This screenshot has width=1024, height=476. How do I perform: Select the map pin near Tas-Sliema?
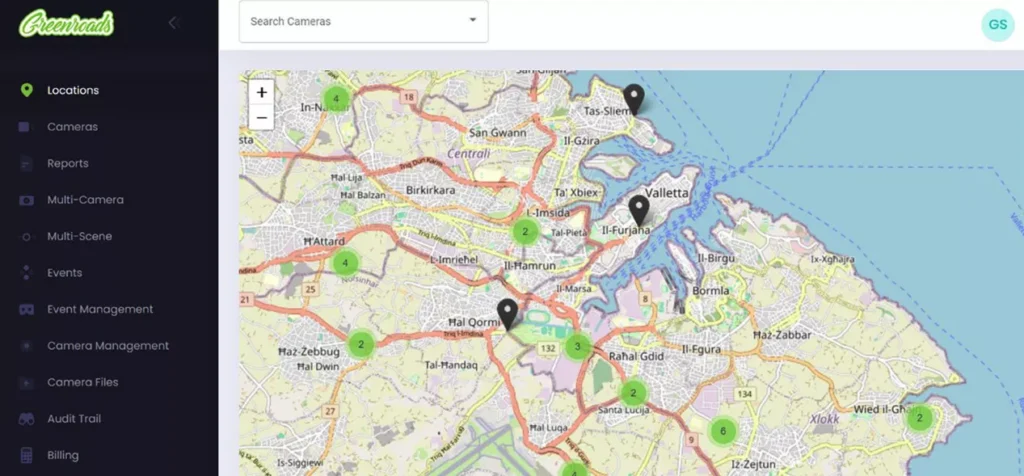[x=633, y=99]
